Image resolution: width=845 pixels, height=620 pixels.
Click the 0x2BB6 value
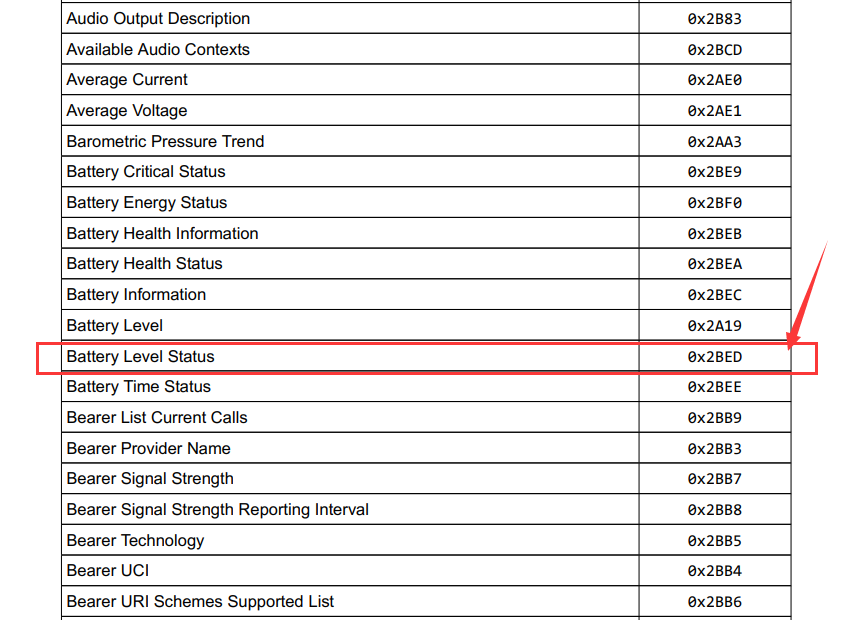pos(715,602)
